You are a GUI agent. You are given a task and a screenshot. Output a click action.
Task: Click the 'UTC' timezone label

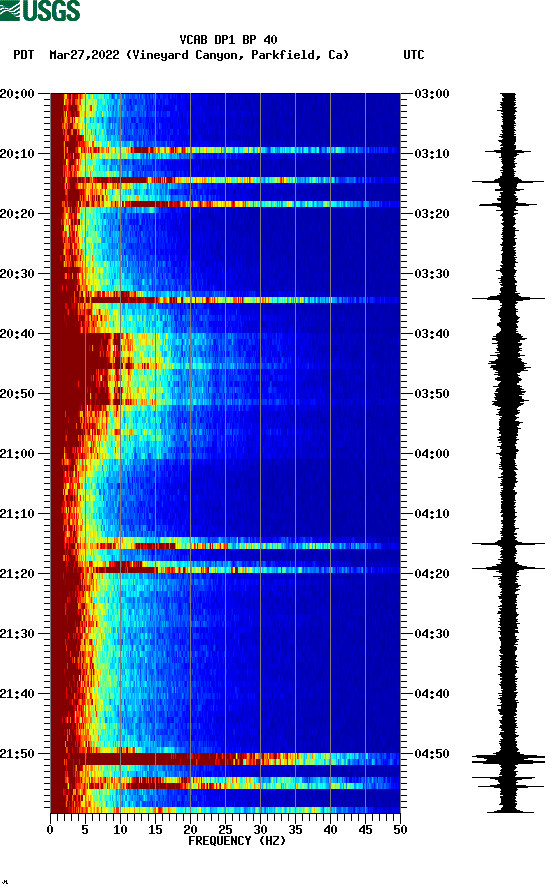click(414, 55)
